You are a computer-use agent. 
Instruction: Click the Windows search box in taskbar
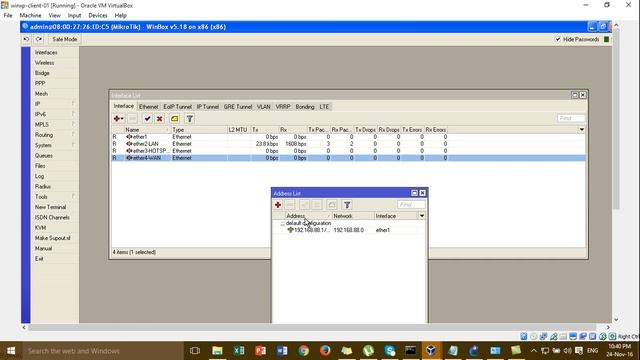tap(102, 351)
